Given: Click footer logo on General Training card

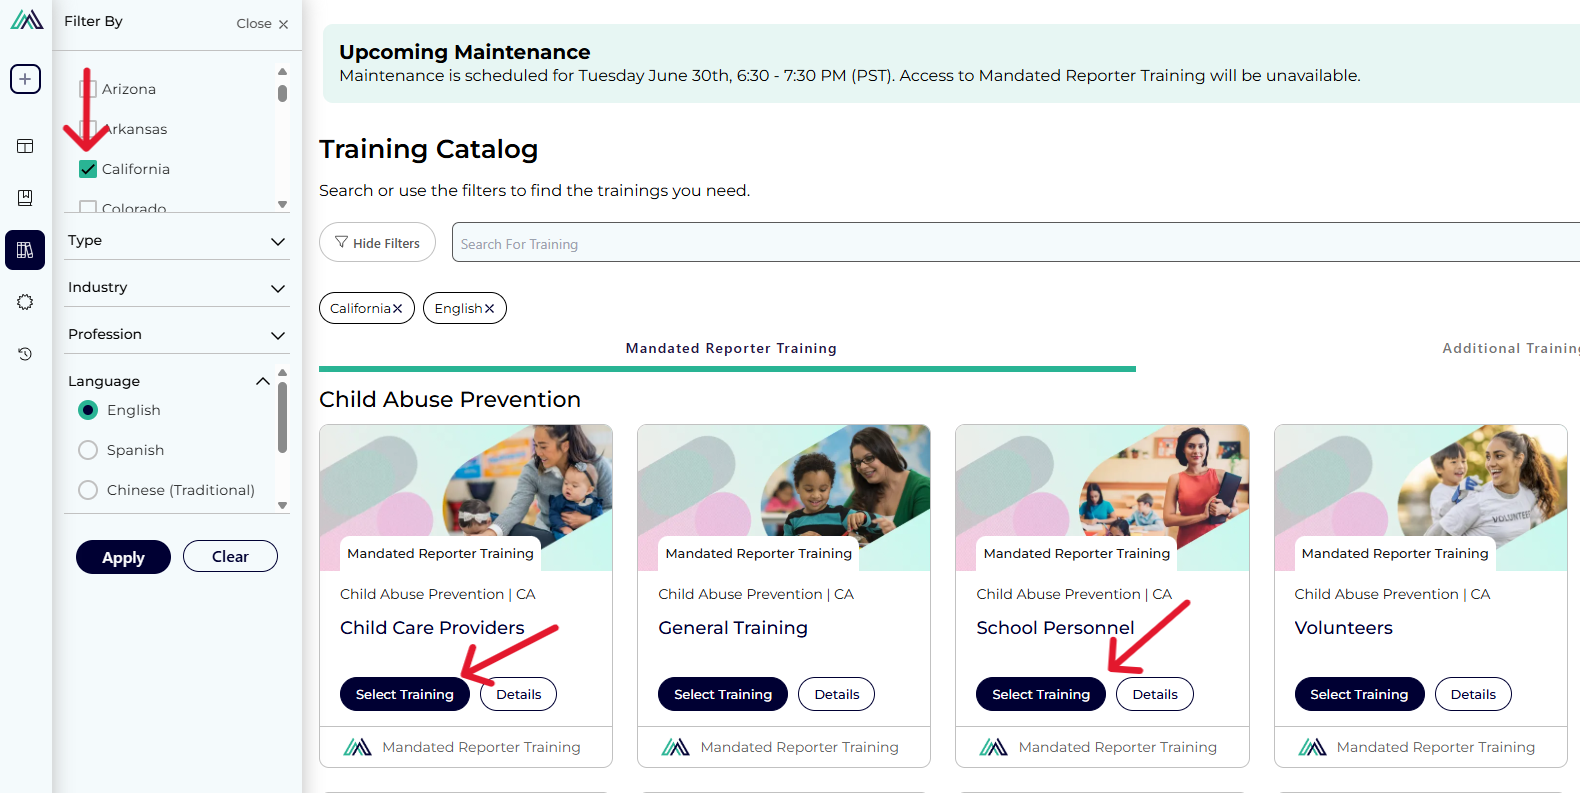Looking at the screenshot, I should 675,747.
